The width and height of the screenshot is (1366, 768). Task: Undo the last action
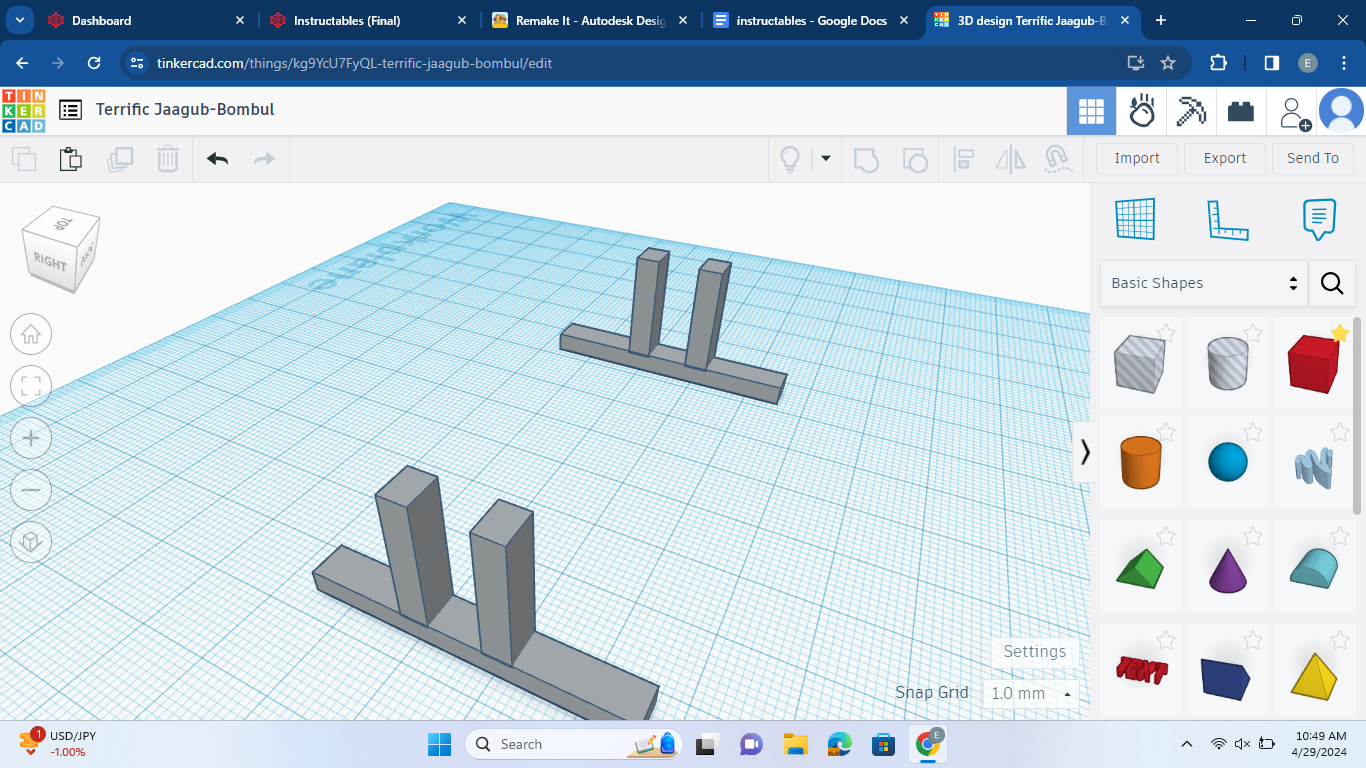pos(217,159)
